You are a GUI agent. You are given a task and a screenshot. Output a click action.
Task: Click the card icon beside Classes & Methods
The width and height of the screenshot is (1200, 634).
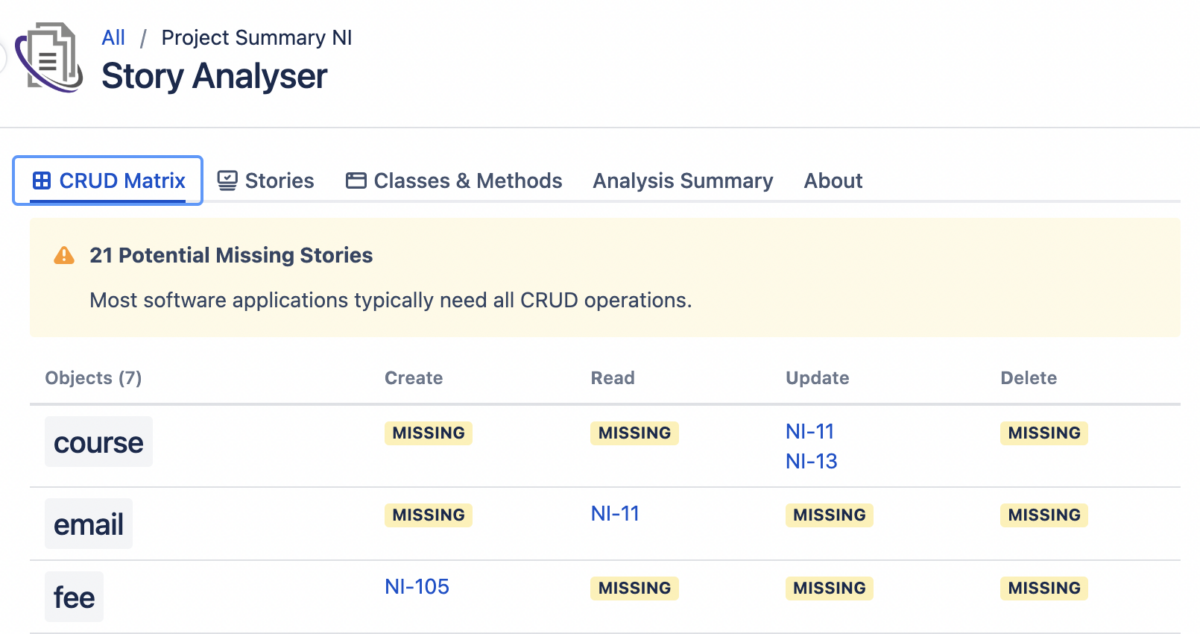point(355,180)
